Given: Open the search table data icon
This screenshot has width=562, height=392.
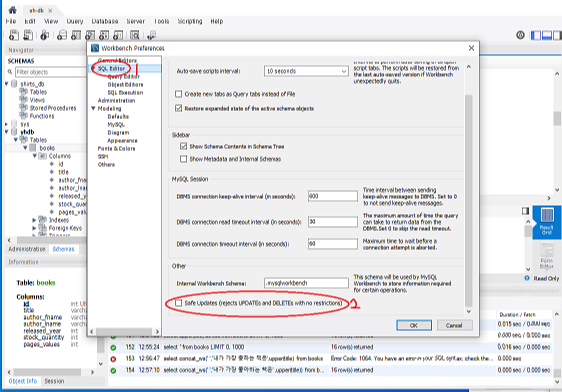Looking at the screenshot, I should point(135,35).
